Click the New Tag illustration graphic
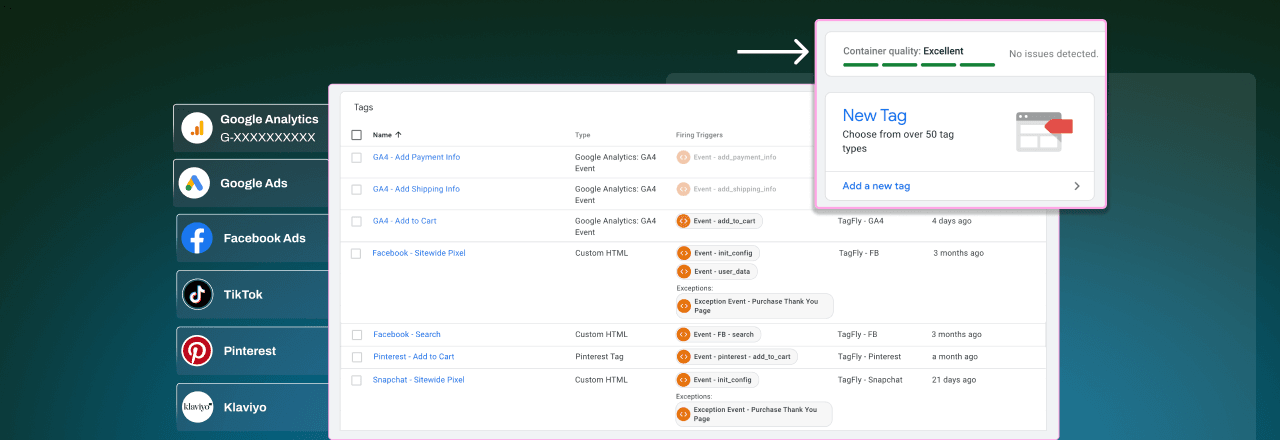 pyautogui.click(x=1044, y=131)
